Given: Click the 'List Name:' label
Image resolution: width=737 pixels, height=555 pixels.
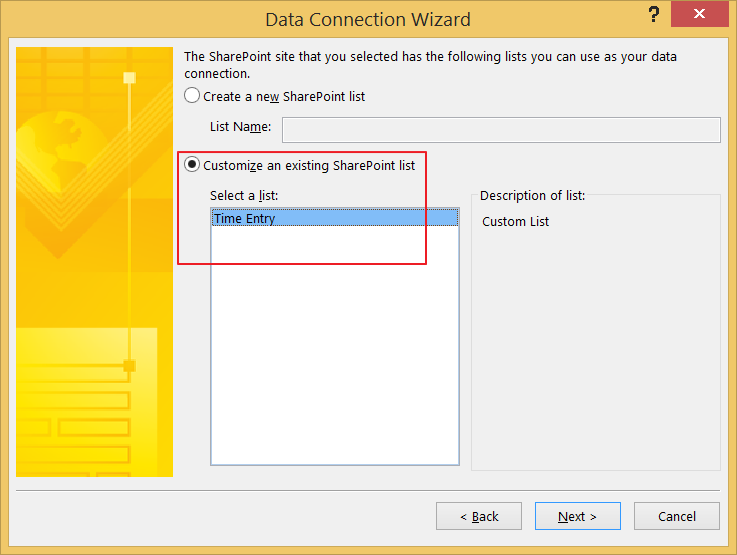Looking at the screenshot, I should 240,126.
